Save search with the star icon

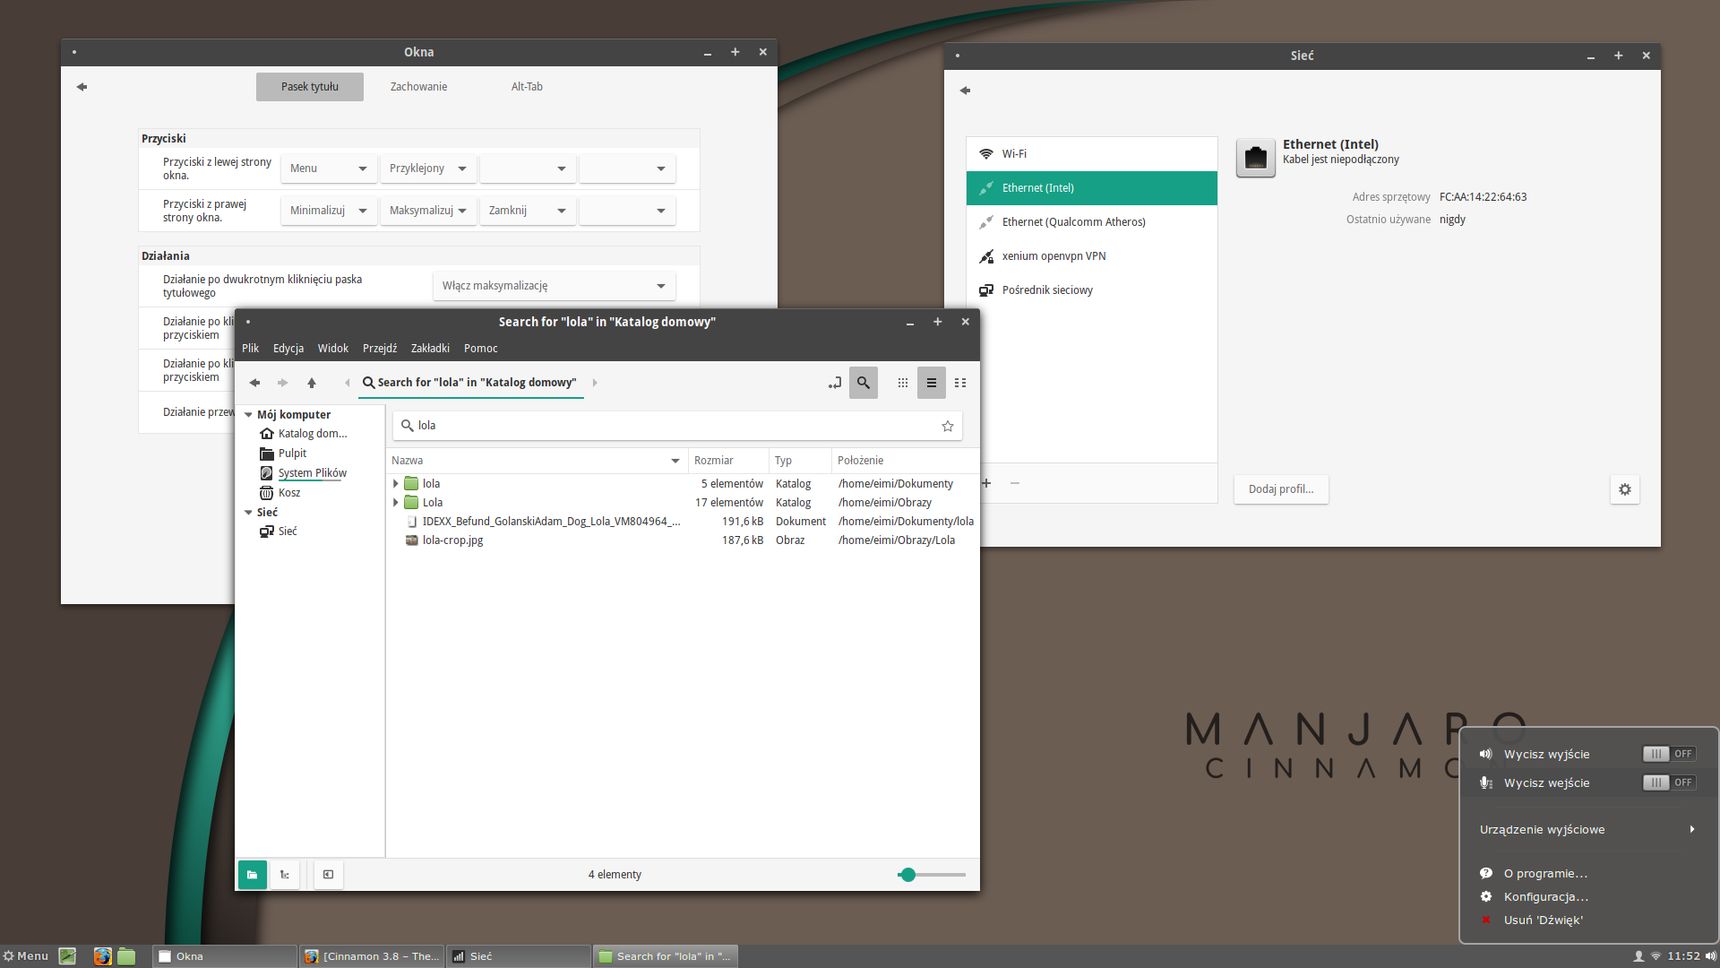[947, 426]
